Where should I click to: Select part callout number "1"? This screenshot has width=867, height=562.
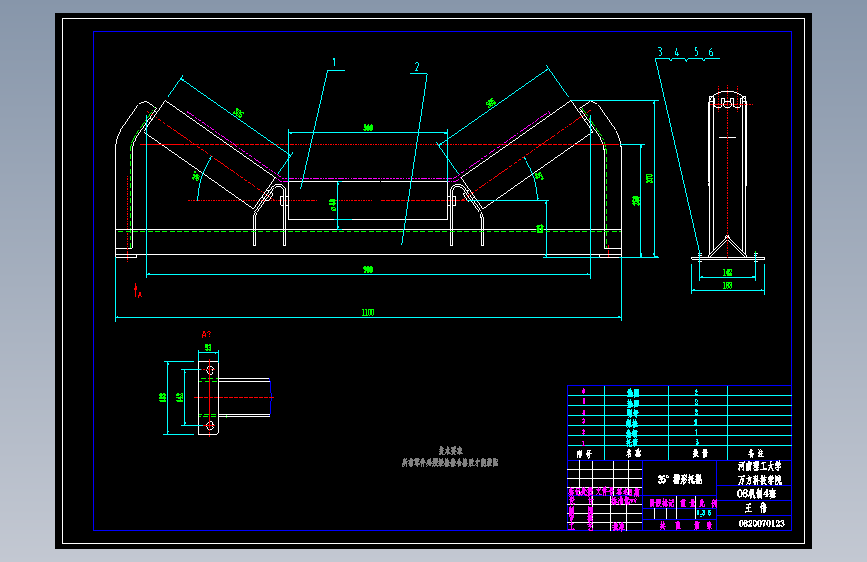point(334,63)
